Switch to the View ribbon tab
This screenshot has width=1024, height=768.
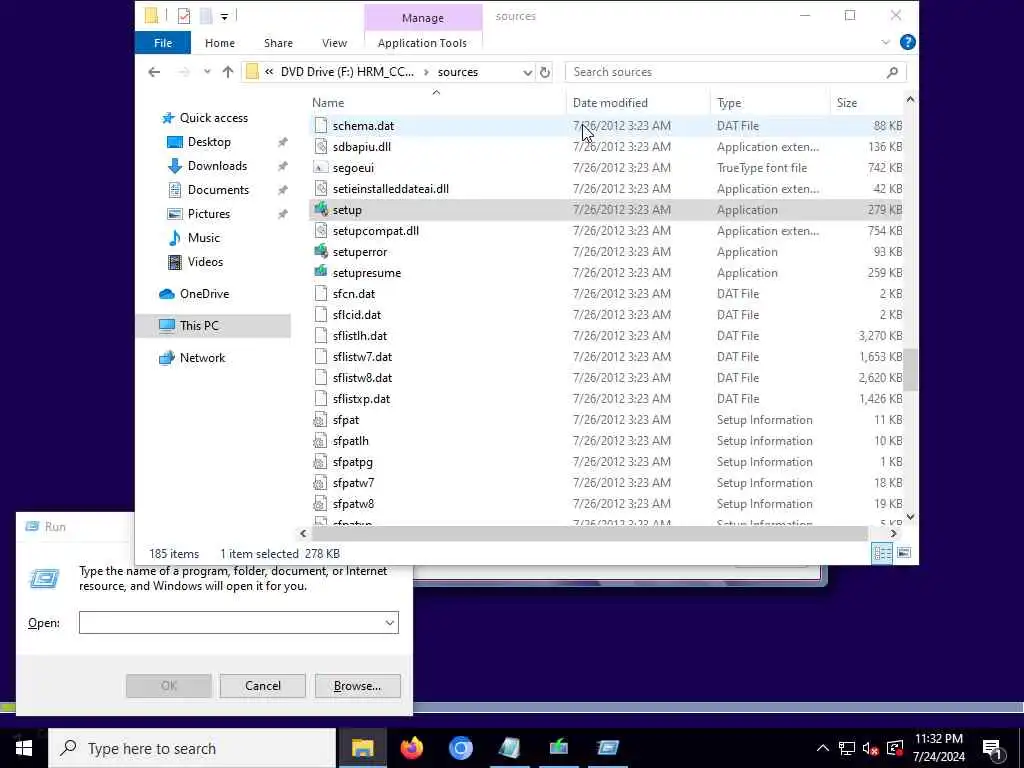coord(334,43)
